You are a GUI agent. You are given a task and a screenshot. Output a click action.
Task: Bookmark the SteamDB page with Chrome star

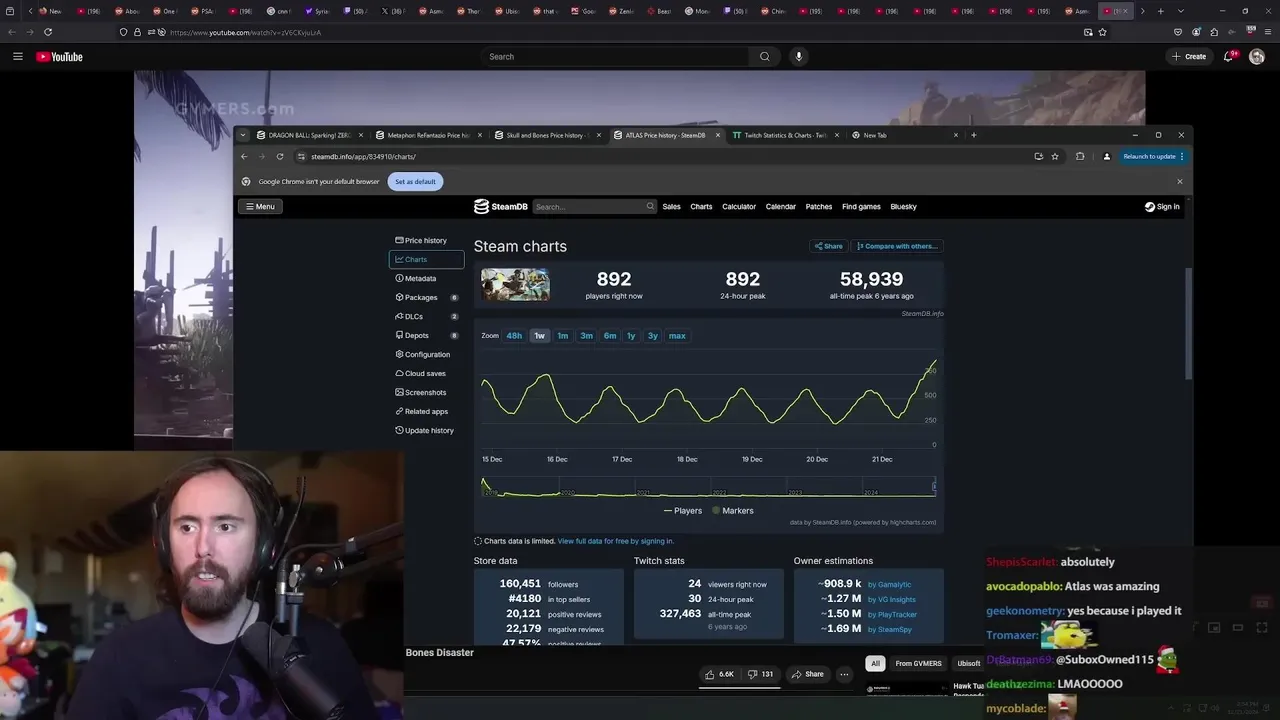click(x=1055, y=156)
